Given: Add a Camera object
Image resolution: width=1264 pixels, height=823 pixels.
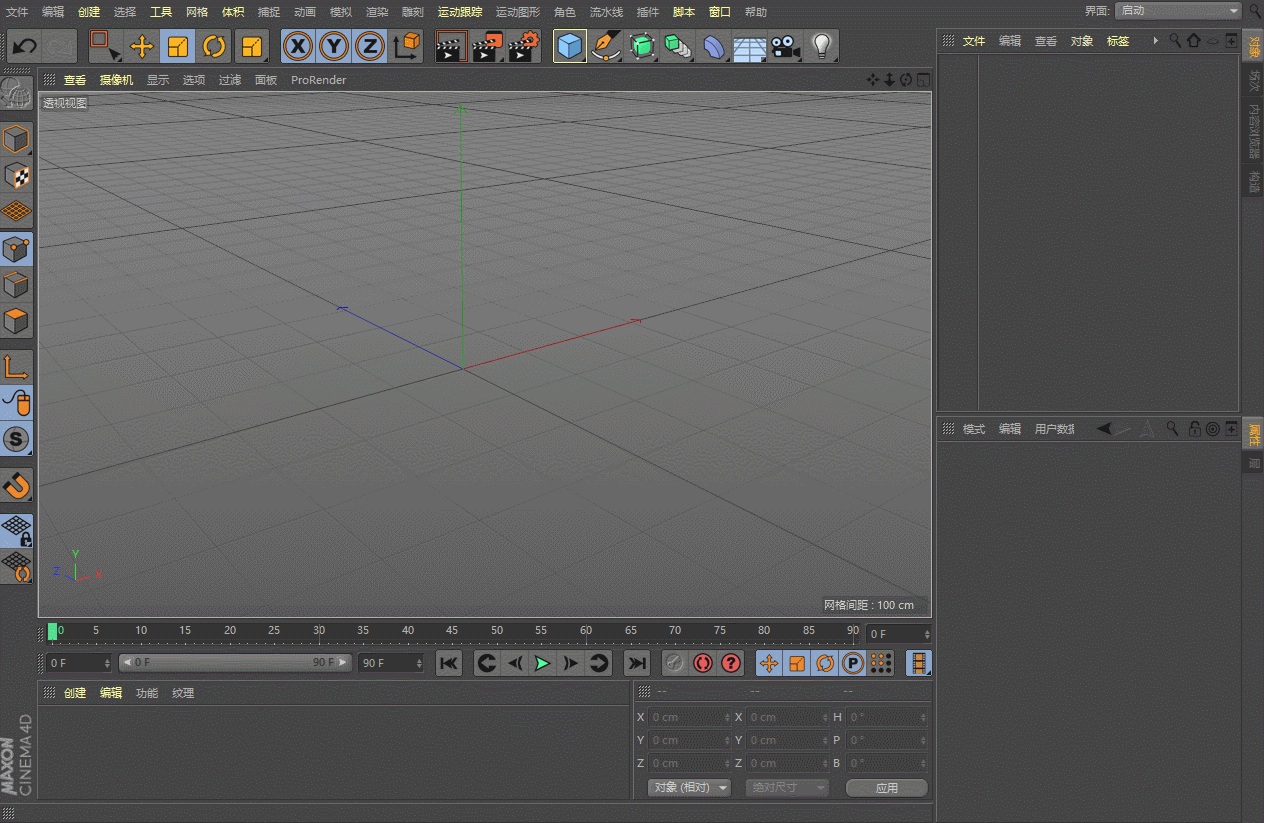Looking at the screenshot, I should 786,46.
